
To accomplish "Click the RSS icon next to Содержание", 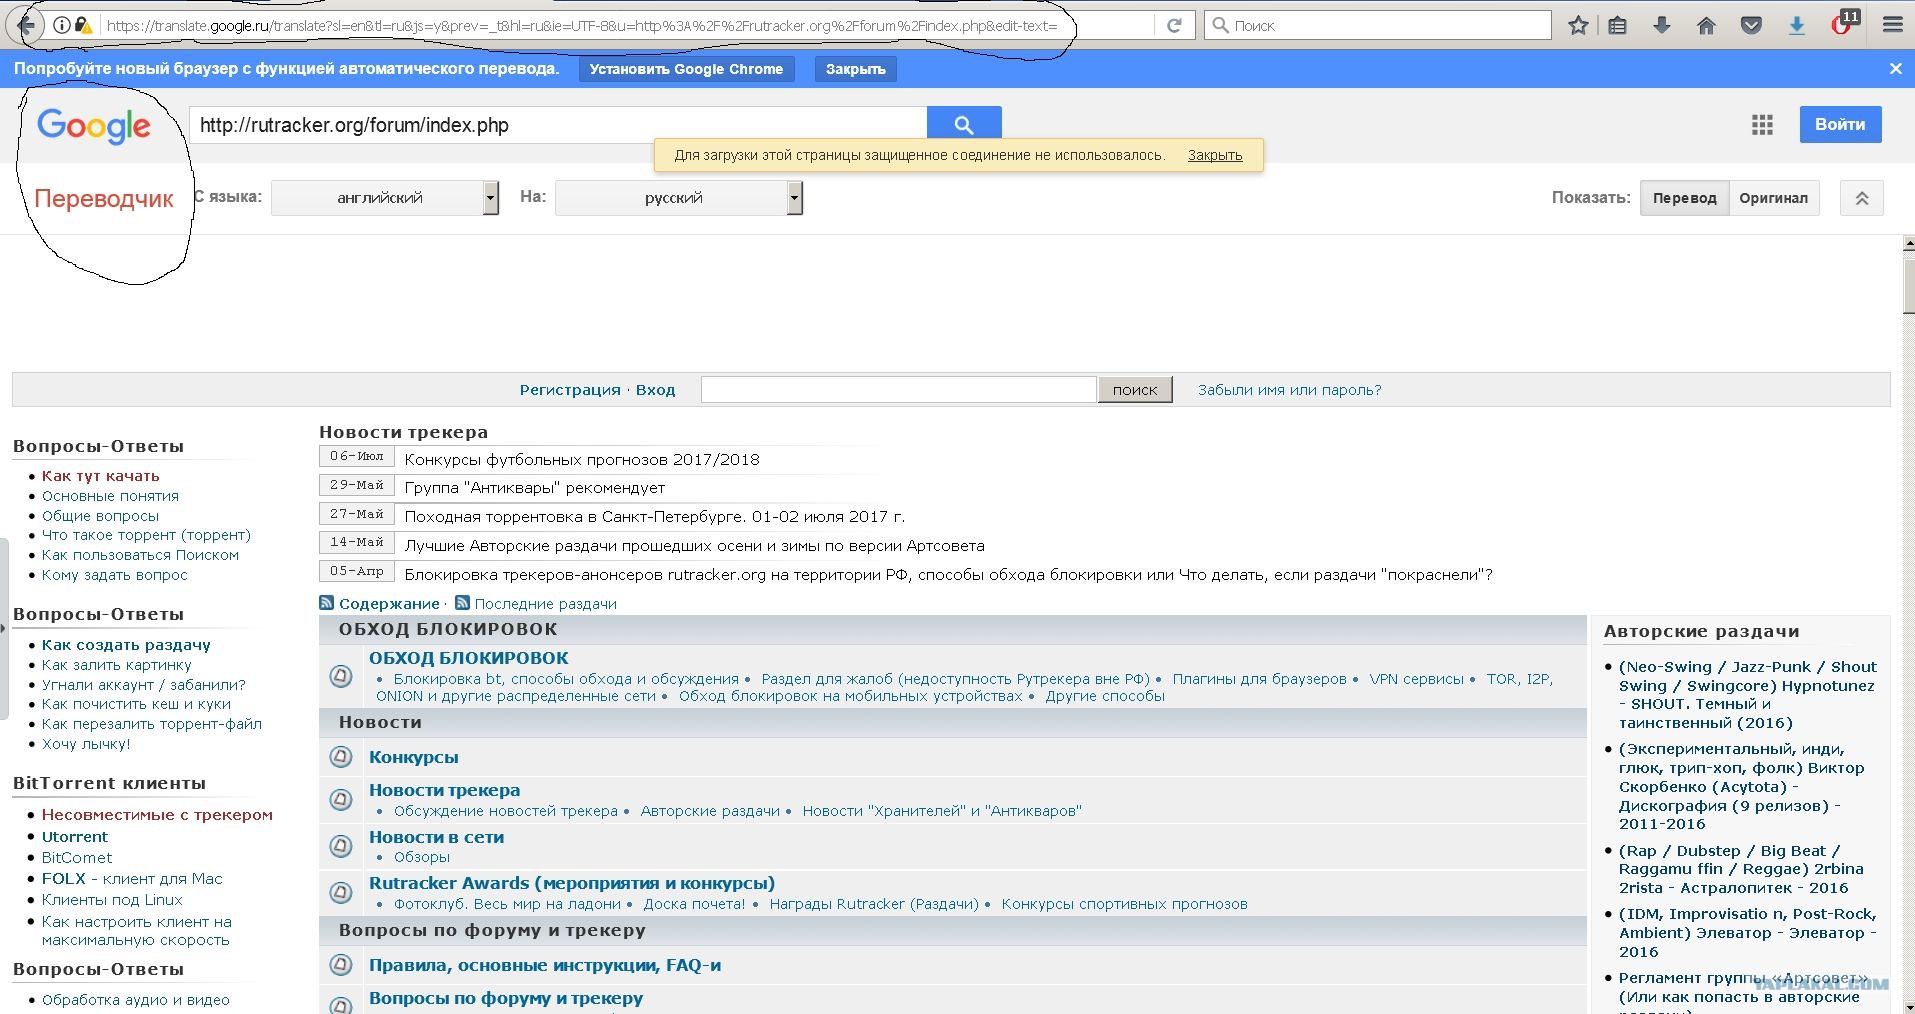I will pos(326,603).
